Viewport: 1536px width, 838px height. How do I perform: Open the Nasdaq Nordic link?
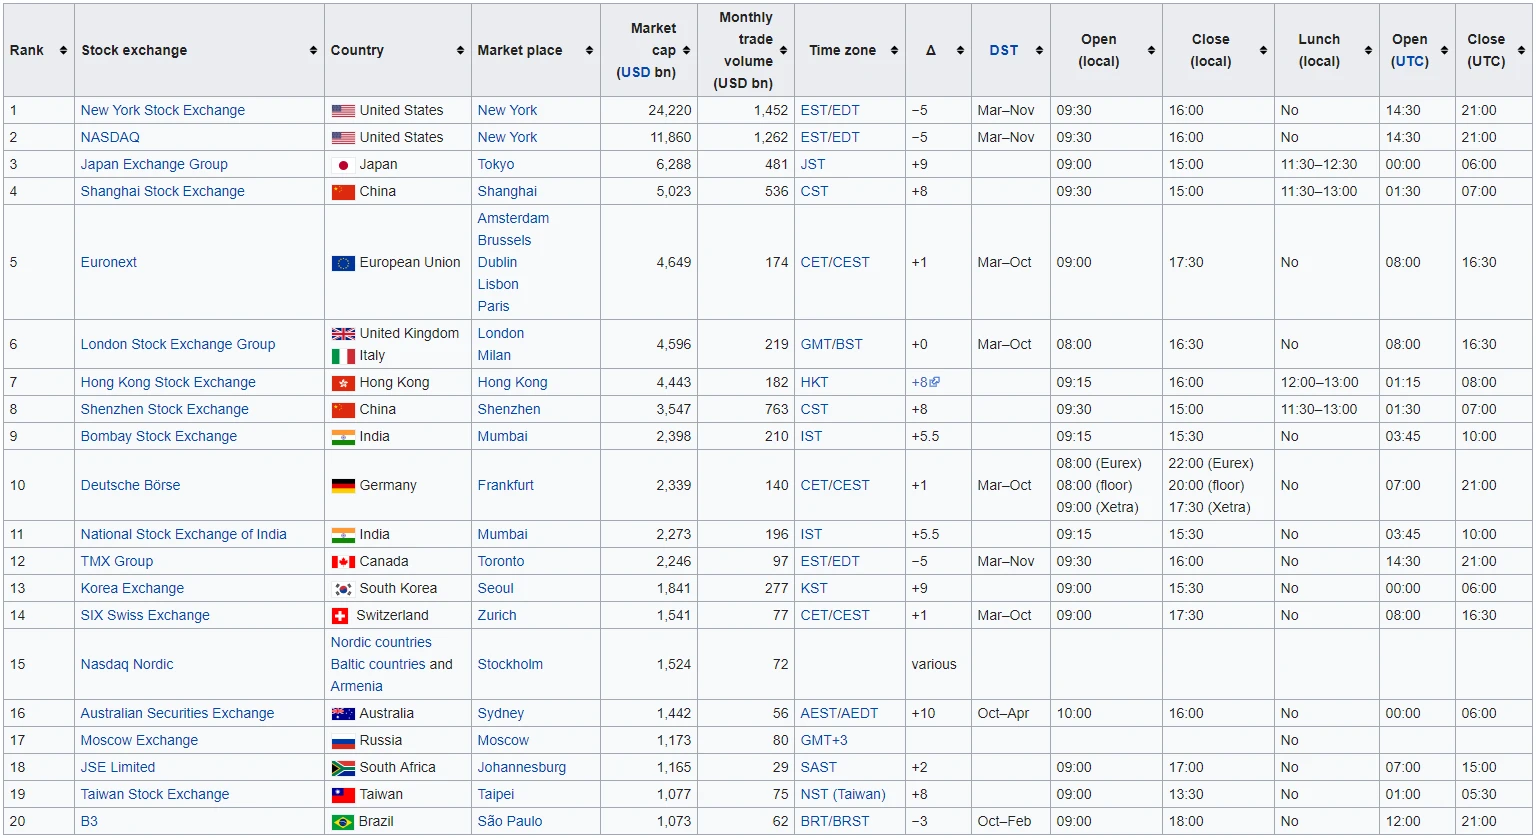(x=127, y=664)
